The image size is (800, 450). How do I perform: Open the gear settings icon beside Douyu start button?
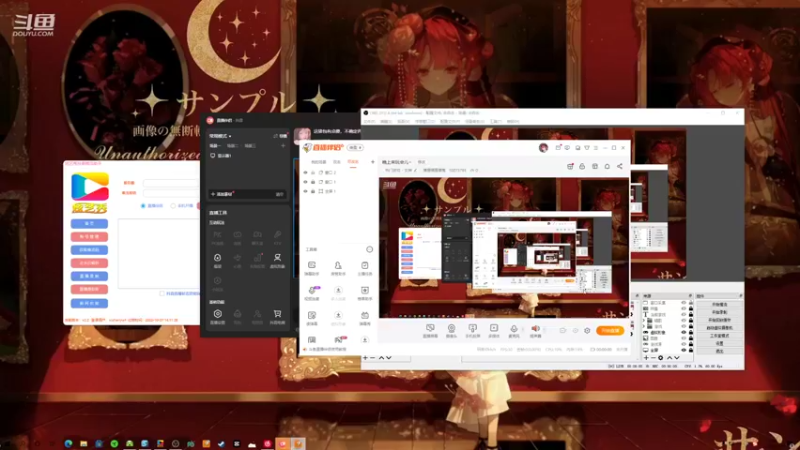click(587, 331)
